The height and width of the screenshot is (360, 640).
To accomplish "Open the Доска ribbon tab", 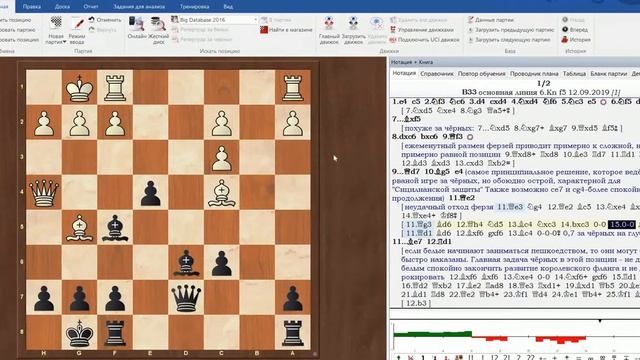I will (x=62, y=7).
